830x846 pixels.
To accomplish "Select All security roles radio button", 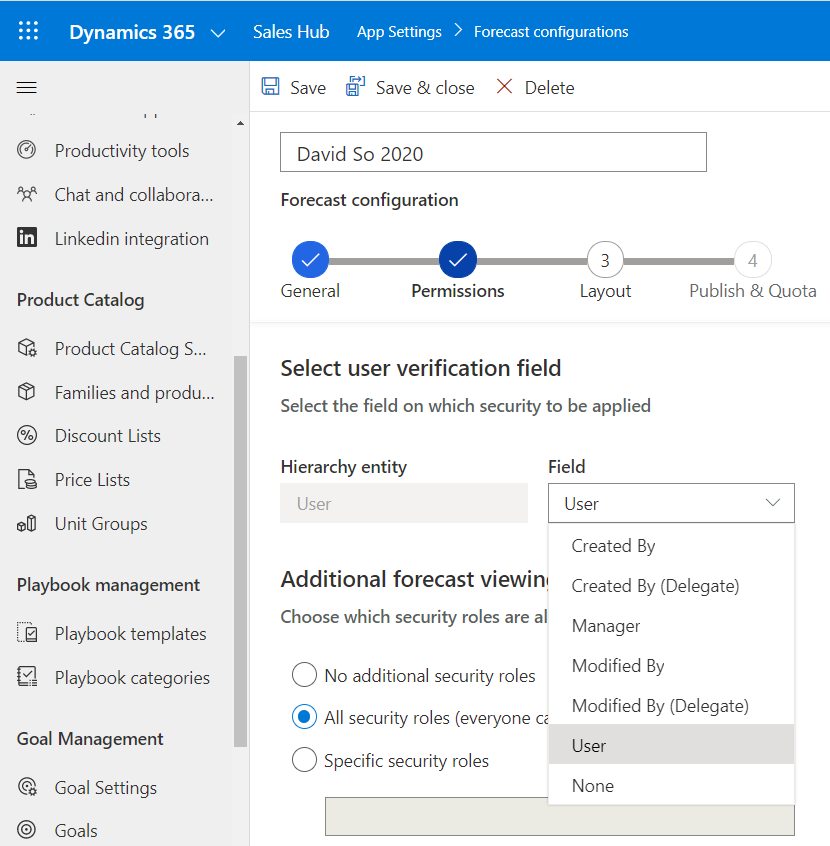I will (305, 717).
